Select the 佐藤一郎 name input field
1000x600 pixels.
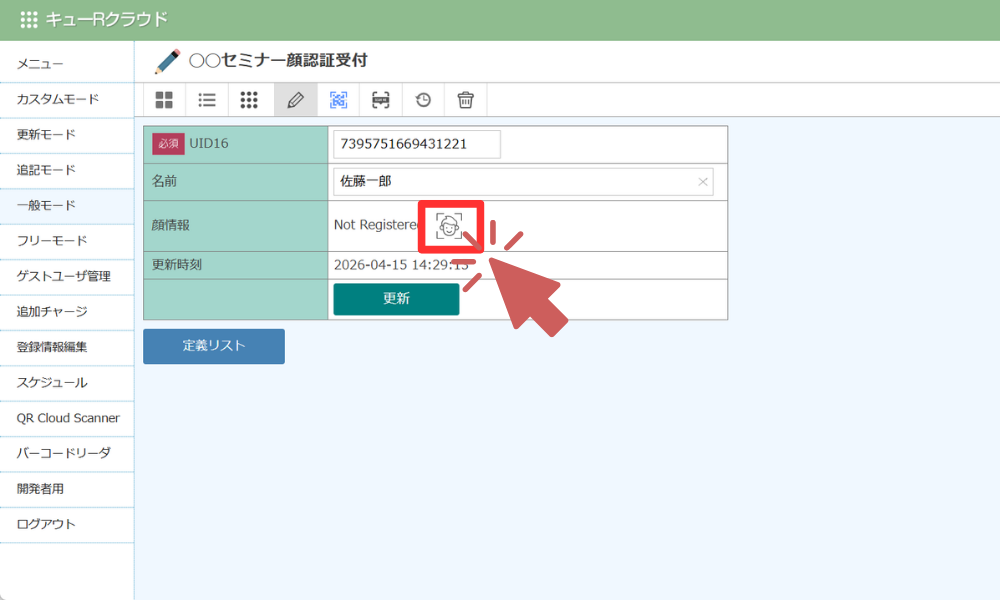click(500, 181)
